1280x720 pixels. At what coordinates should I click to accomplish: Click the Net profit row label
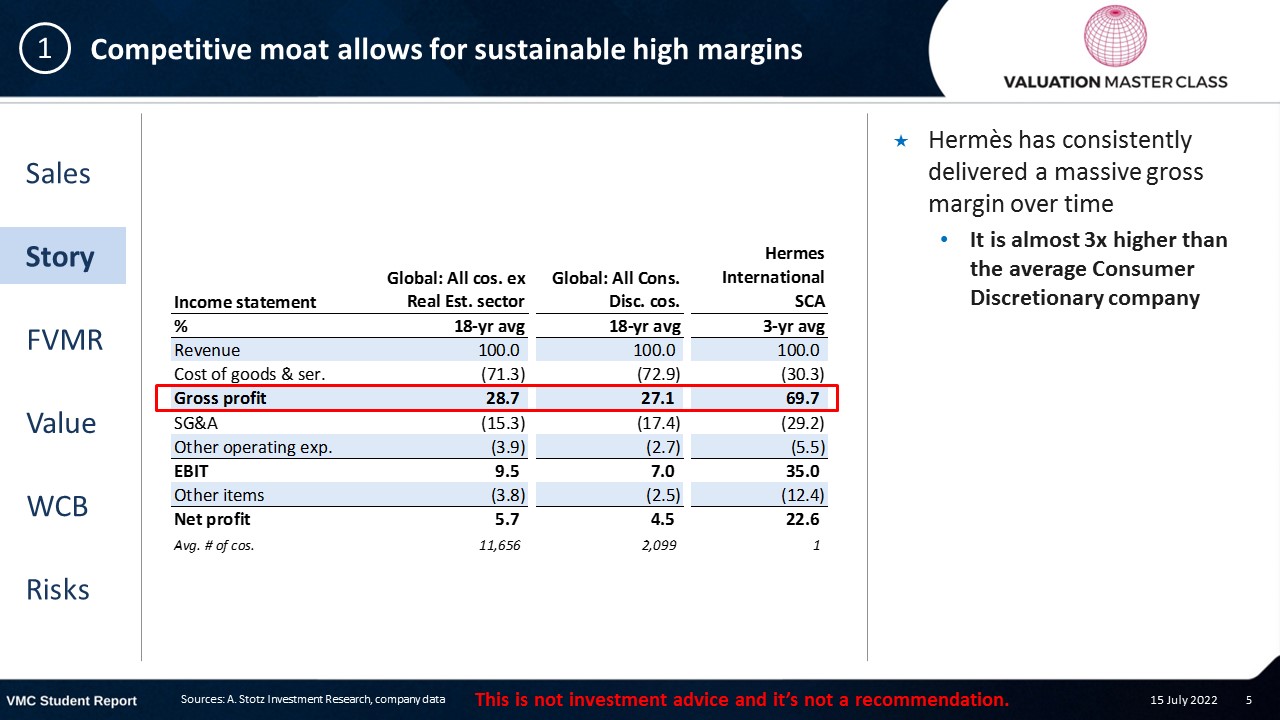[x=212, y=519]
